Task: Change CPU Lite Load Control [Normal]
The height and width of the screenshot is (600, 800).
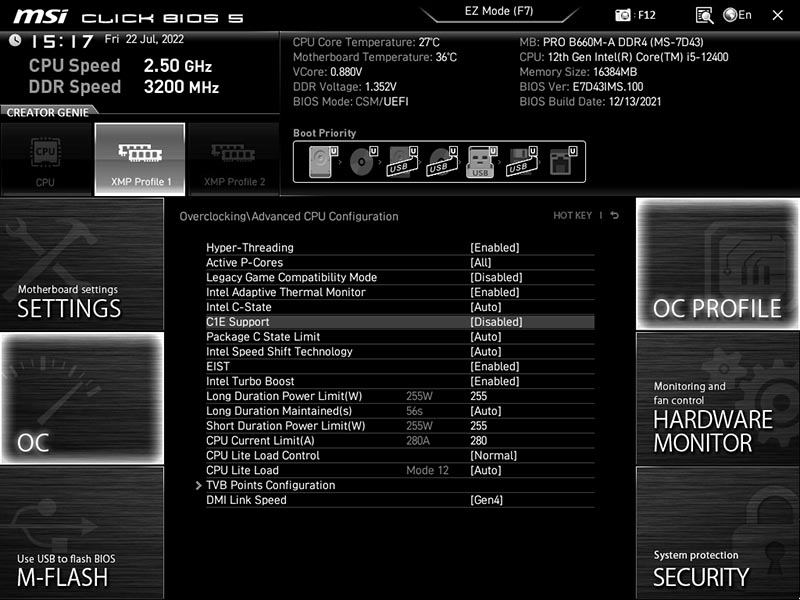Action: coord(493,455)
